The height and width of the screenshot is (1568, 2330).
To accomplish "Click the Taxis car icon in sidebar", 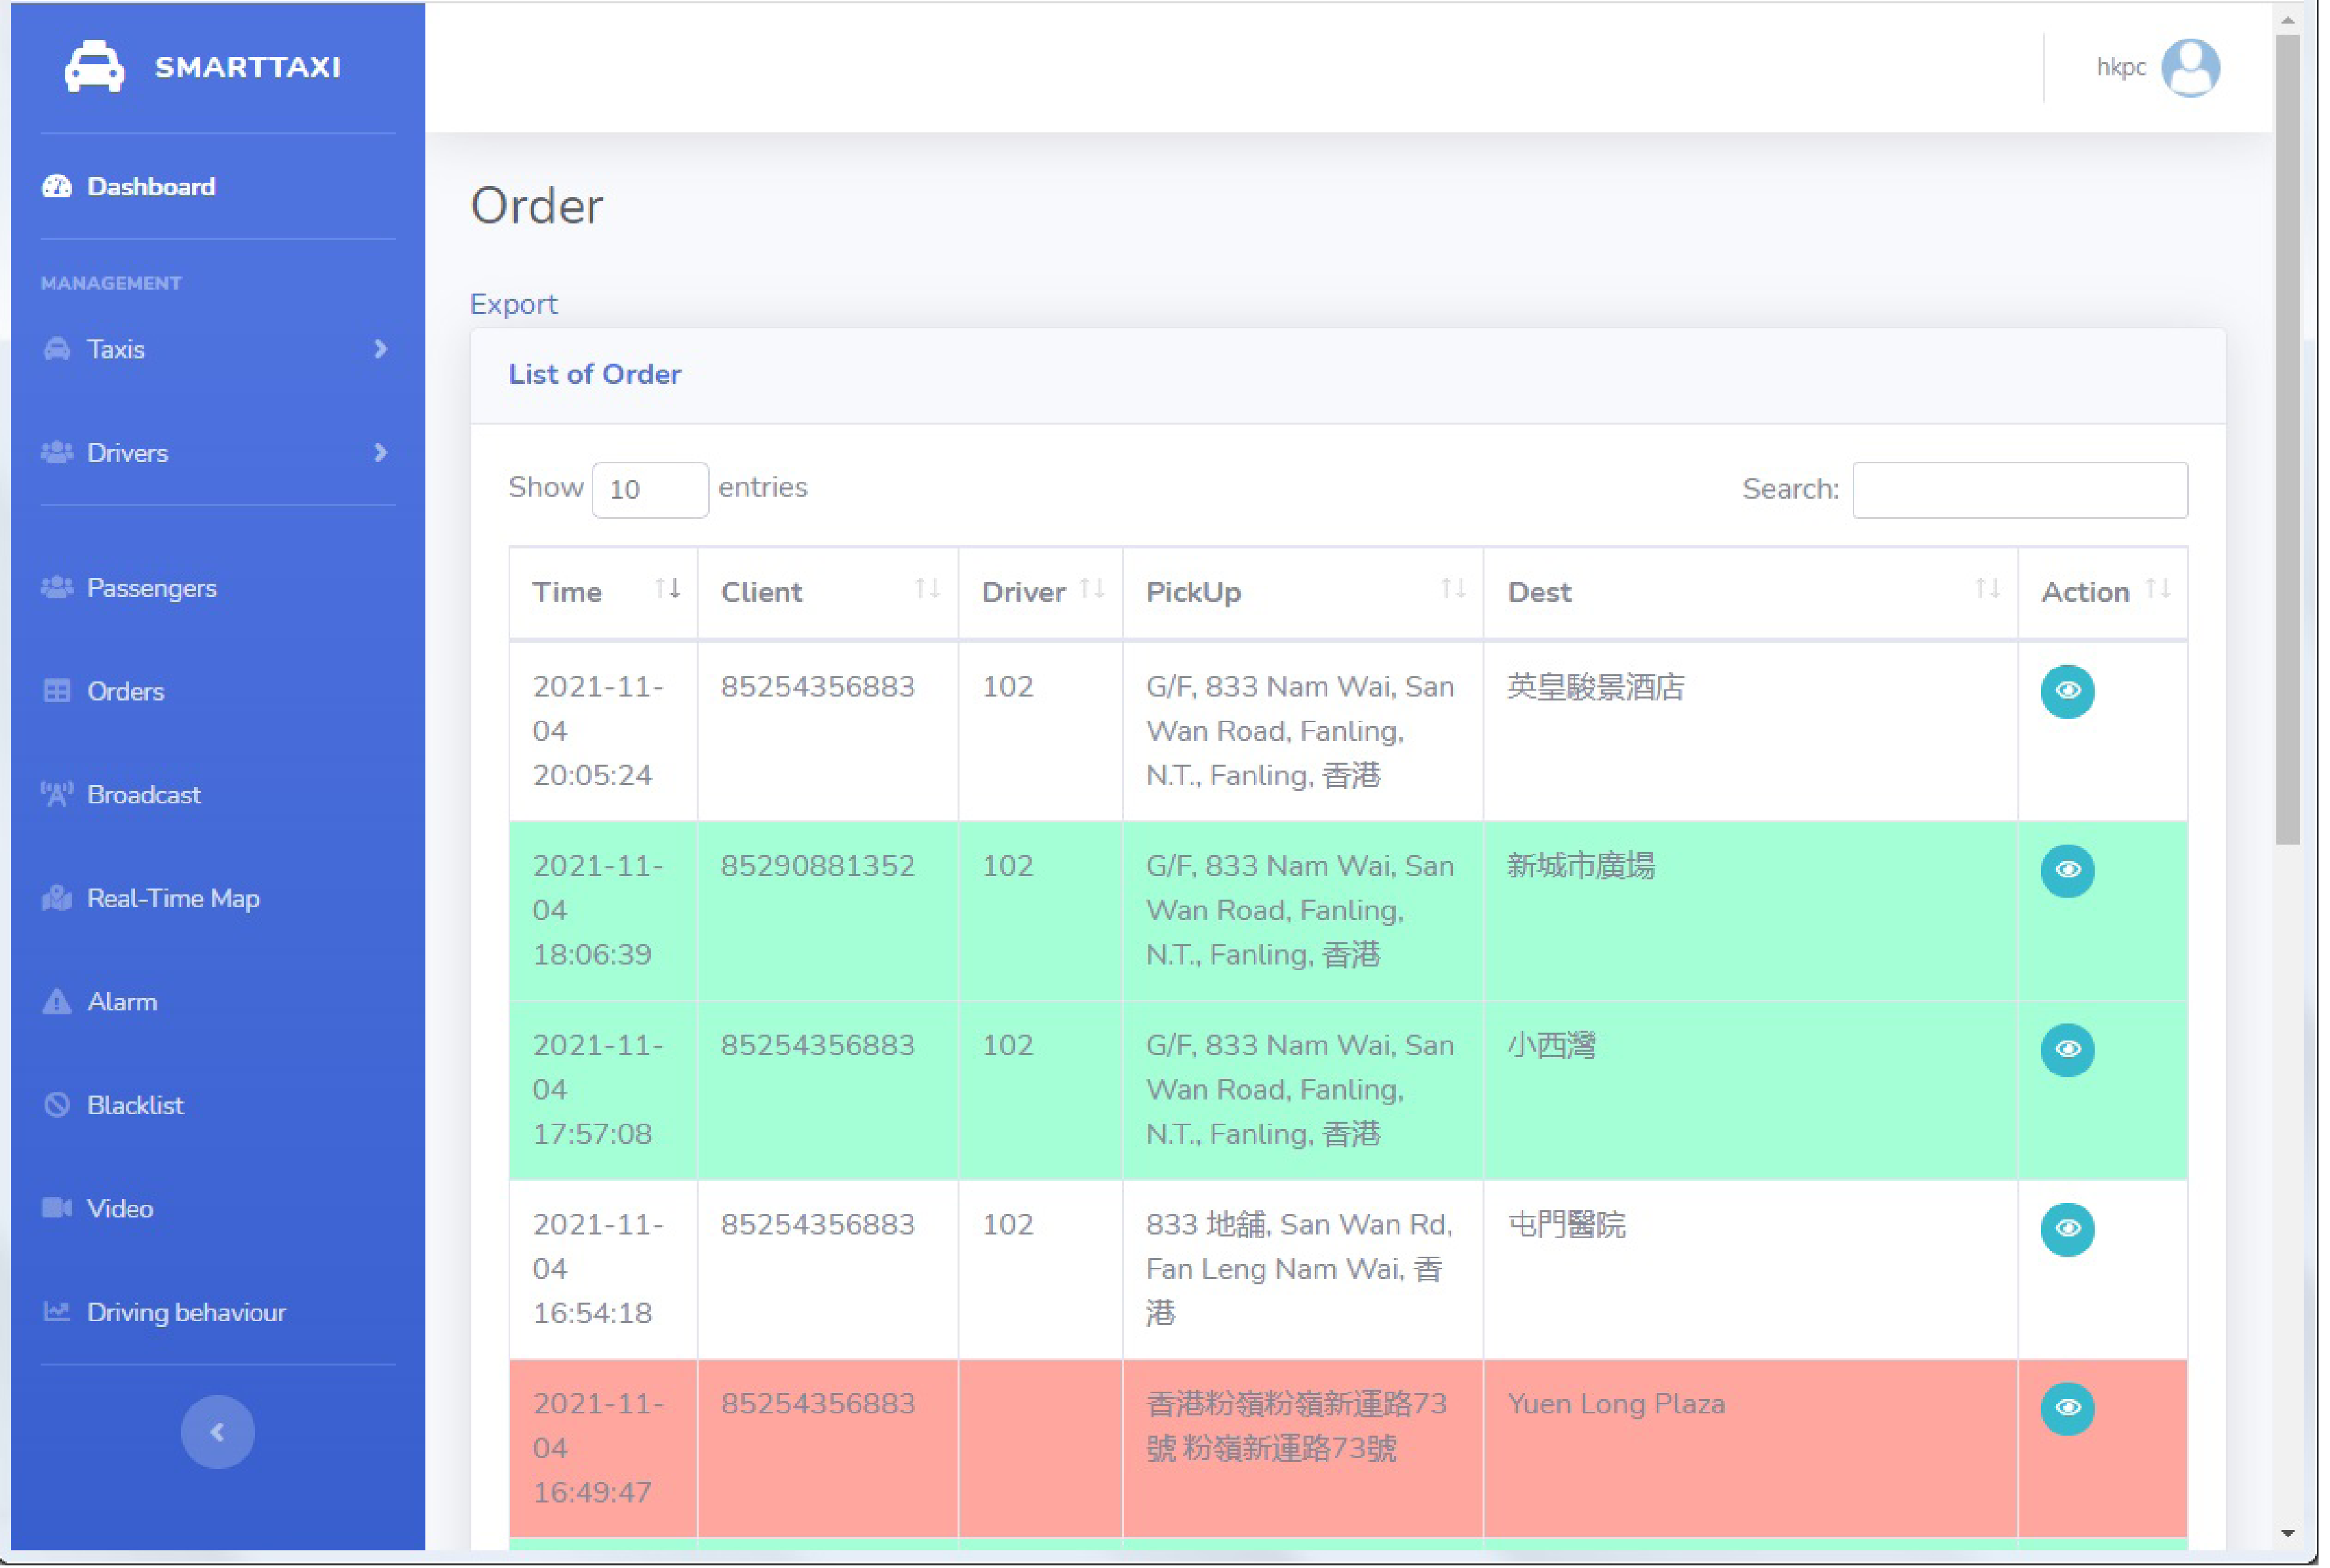I will (x=57, y=349).
